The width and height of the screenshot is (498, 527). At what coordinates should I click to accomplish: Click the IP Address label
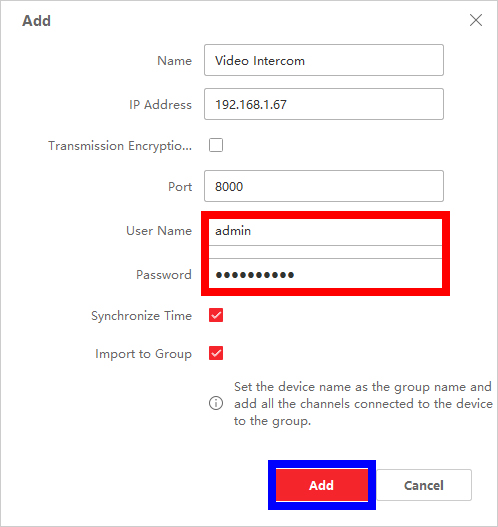coord(160,105)
